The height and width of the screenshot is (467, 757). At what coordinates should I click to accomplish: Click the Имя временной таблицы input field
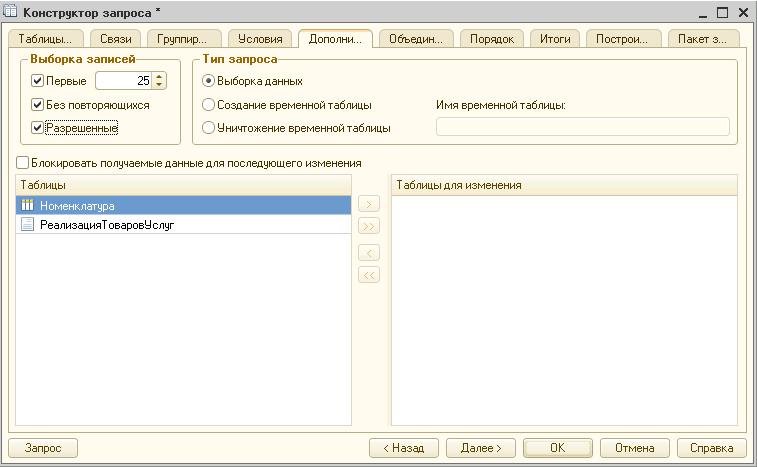tap(583, 127)
